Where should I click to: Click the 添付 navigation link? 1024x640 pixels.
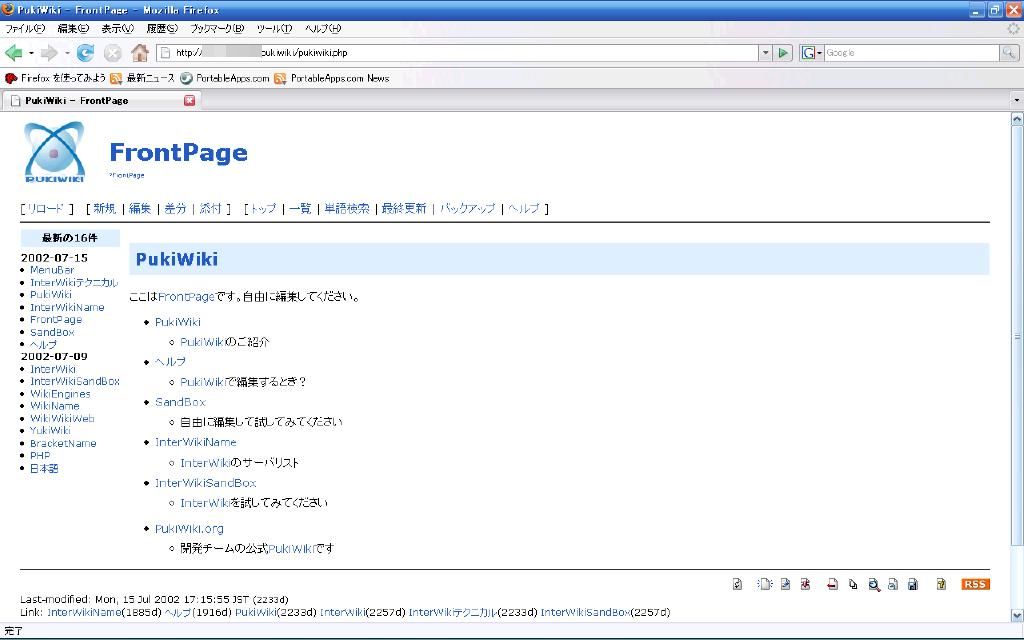coord(210,208)
